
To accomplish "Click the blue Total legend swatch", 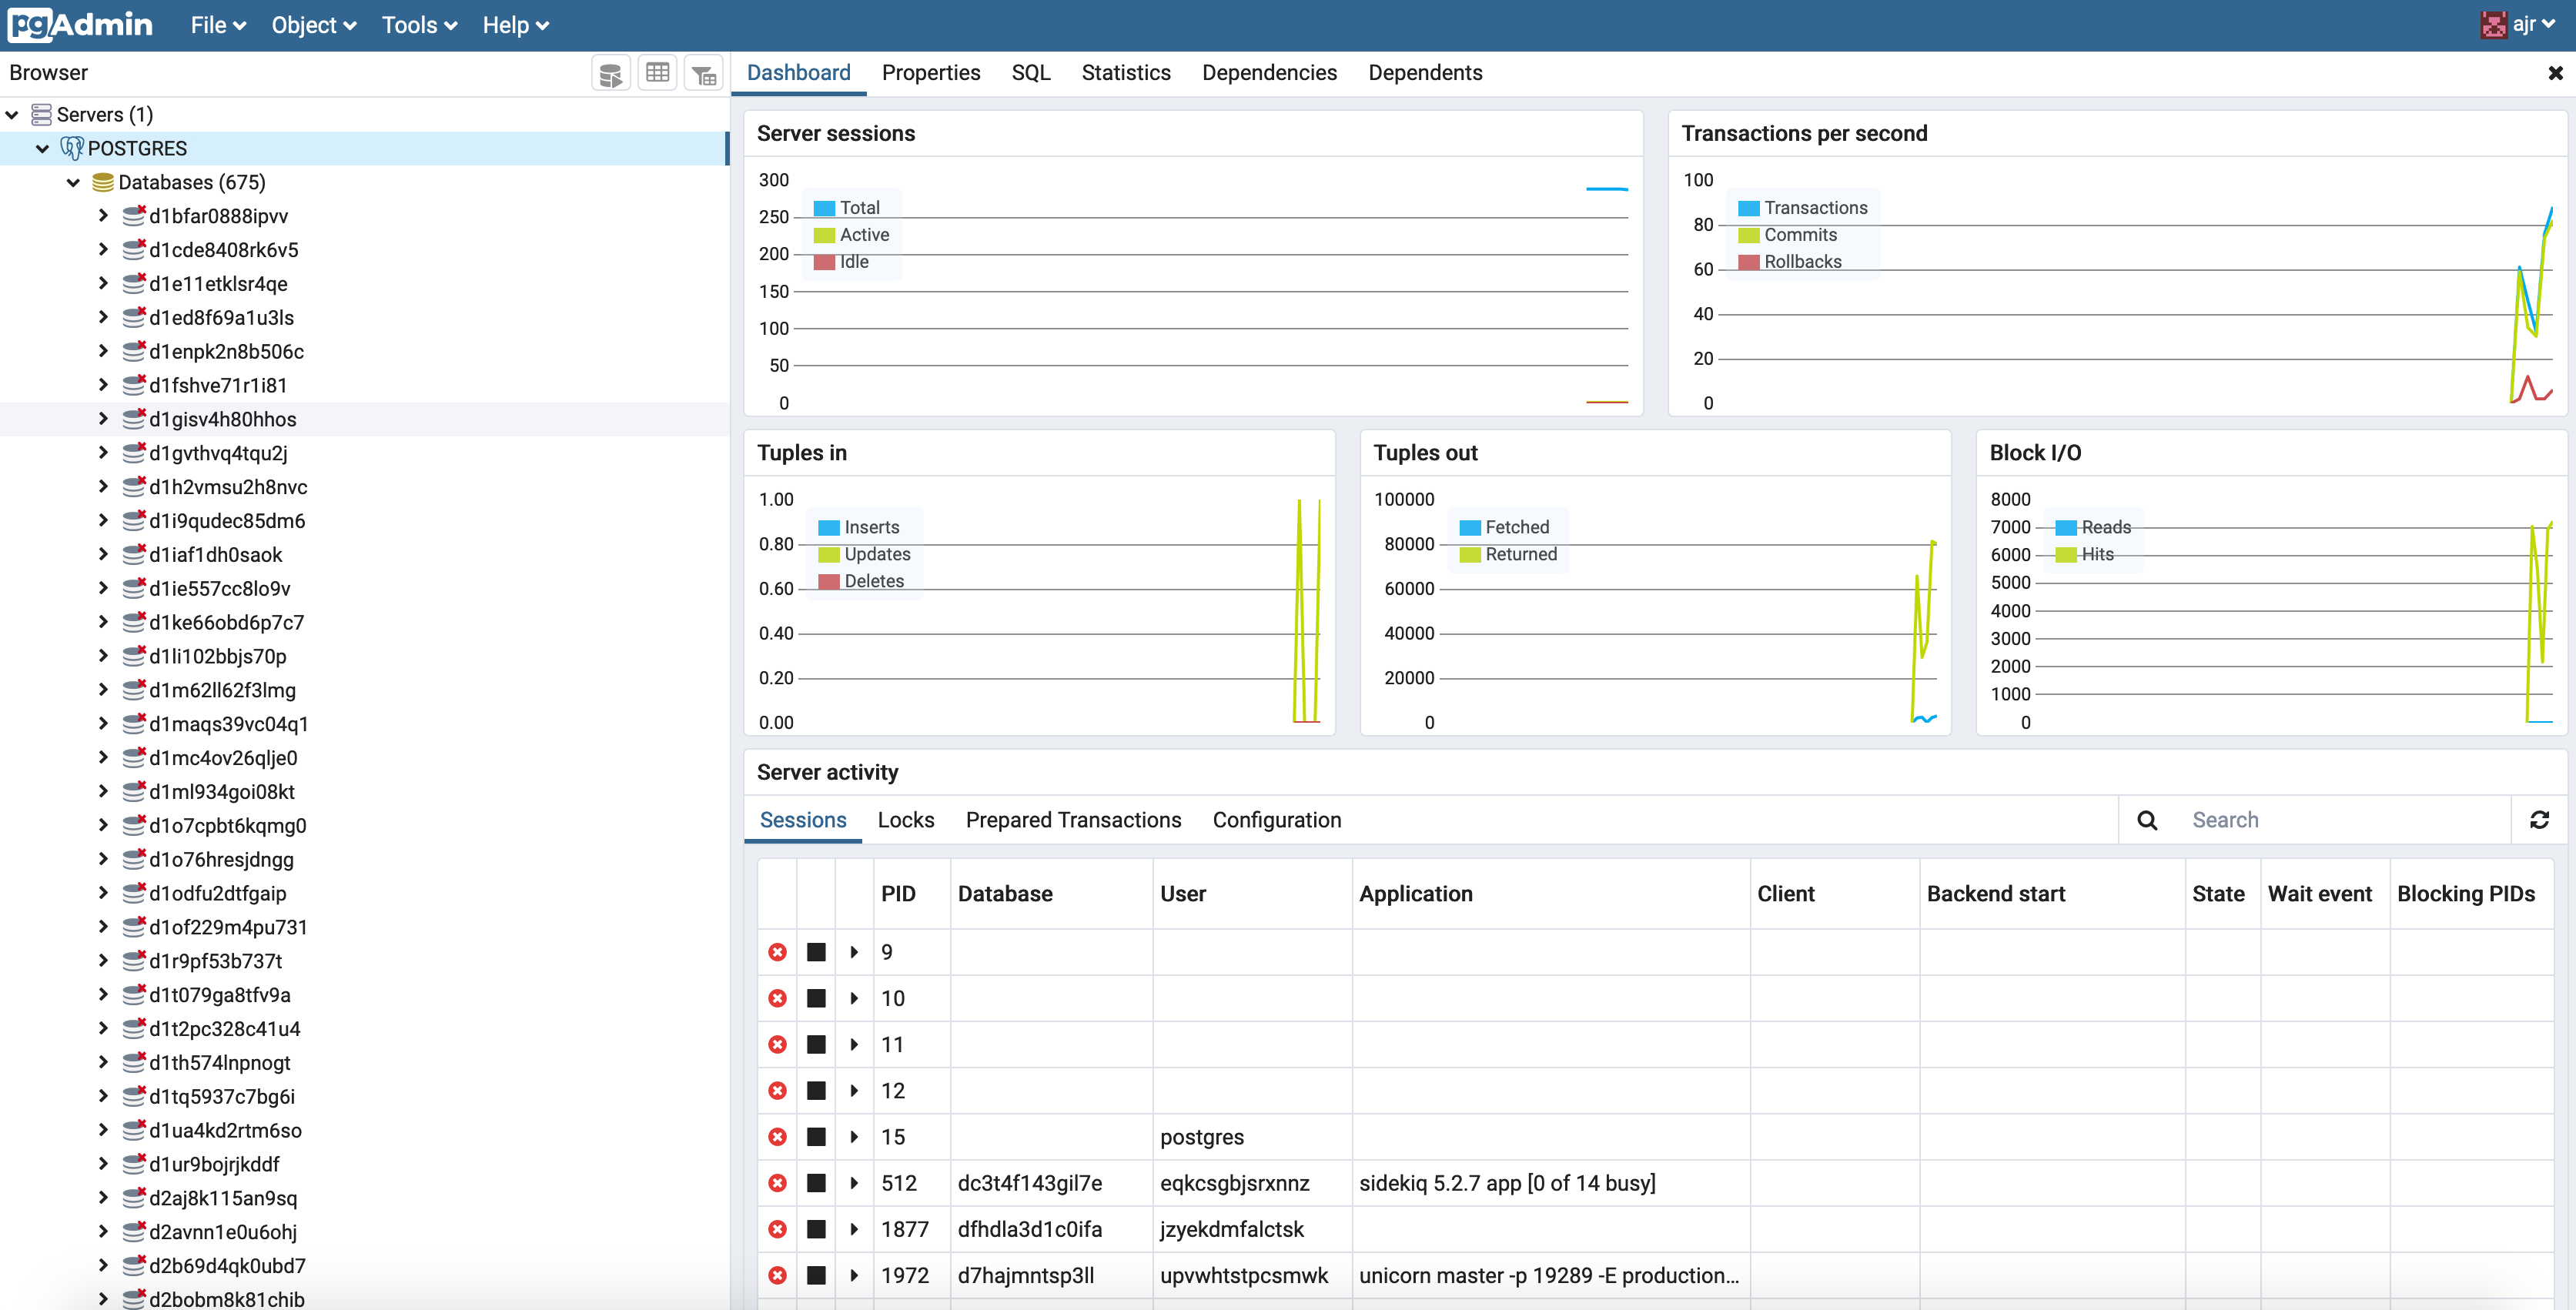I will point(824,208).
